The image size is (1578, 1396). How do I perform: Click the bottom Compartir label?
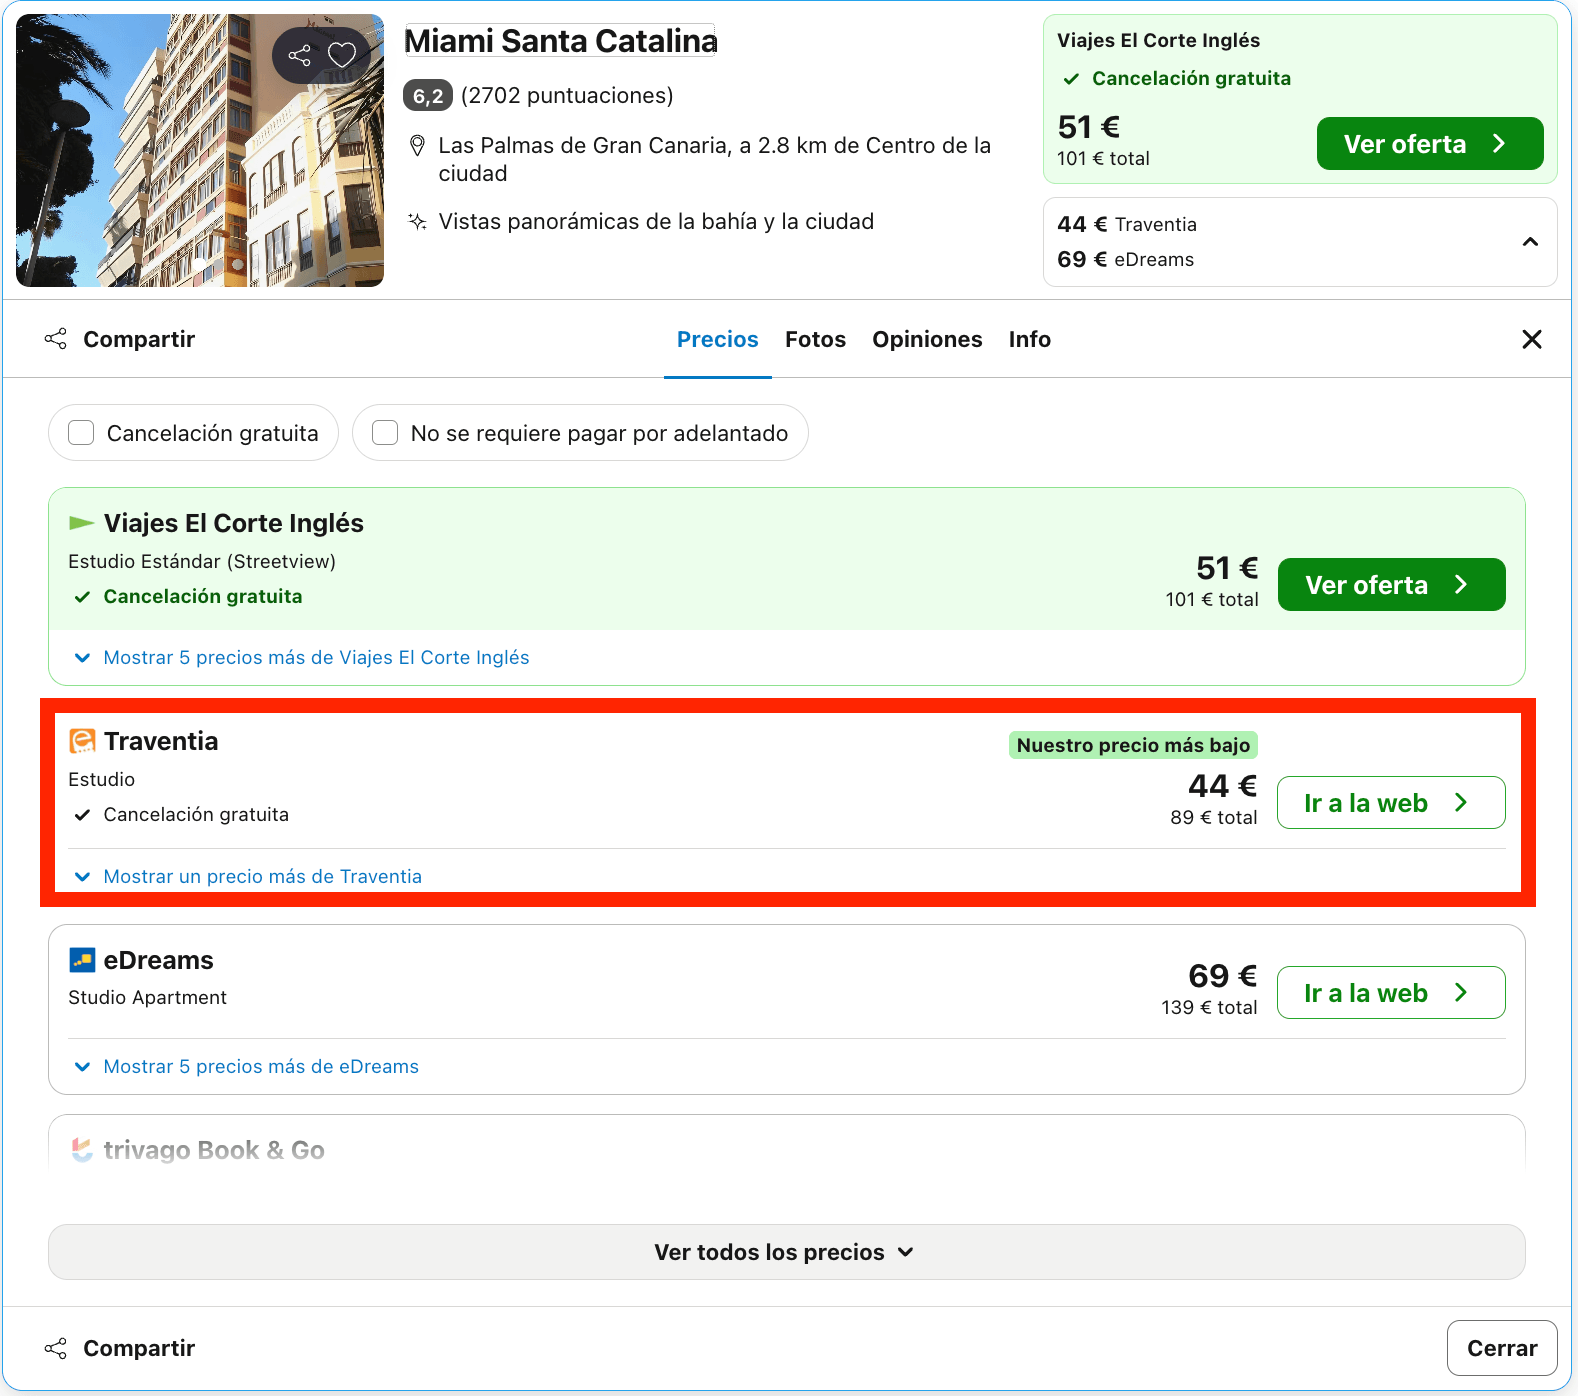pyautogui.click(x=139, y=1348)
